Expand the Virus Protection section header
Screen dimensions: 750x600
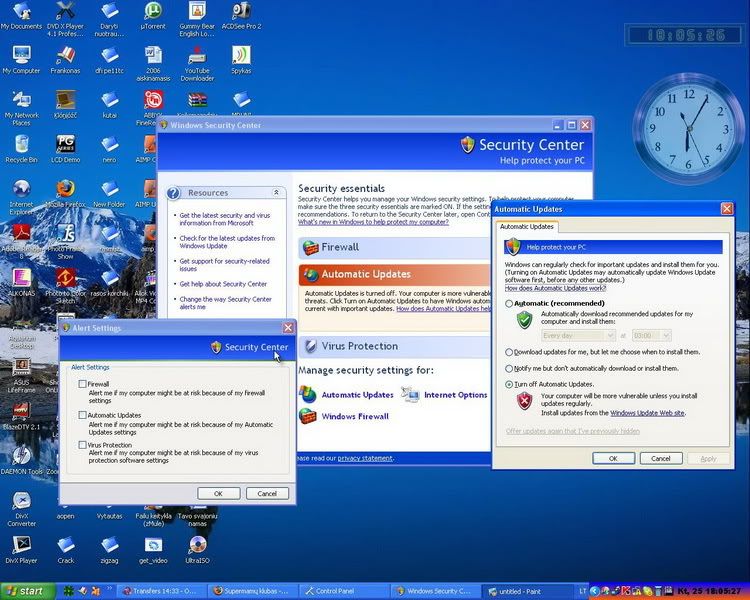click(395, 346)
